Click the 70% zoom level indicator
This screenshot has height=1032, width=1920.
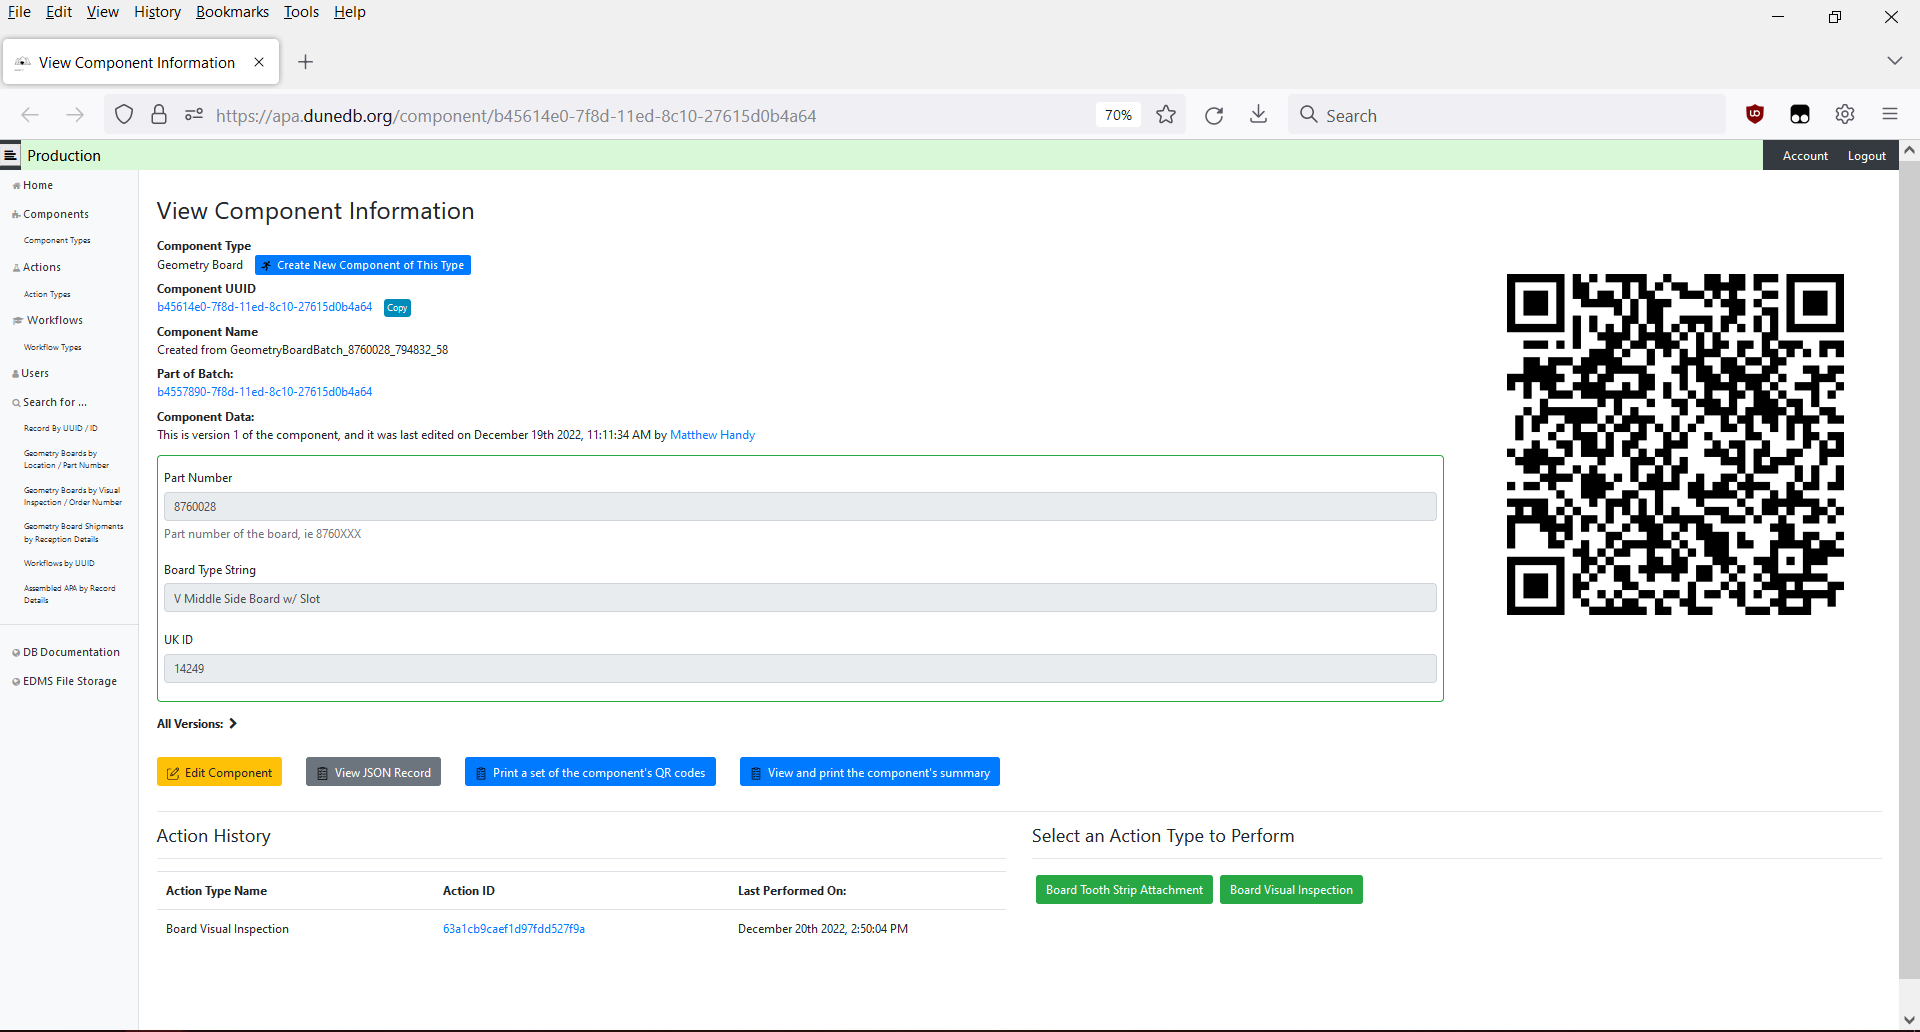[x=1118, y=115]
